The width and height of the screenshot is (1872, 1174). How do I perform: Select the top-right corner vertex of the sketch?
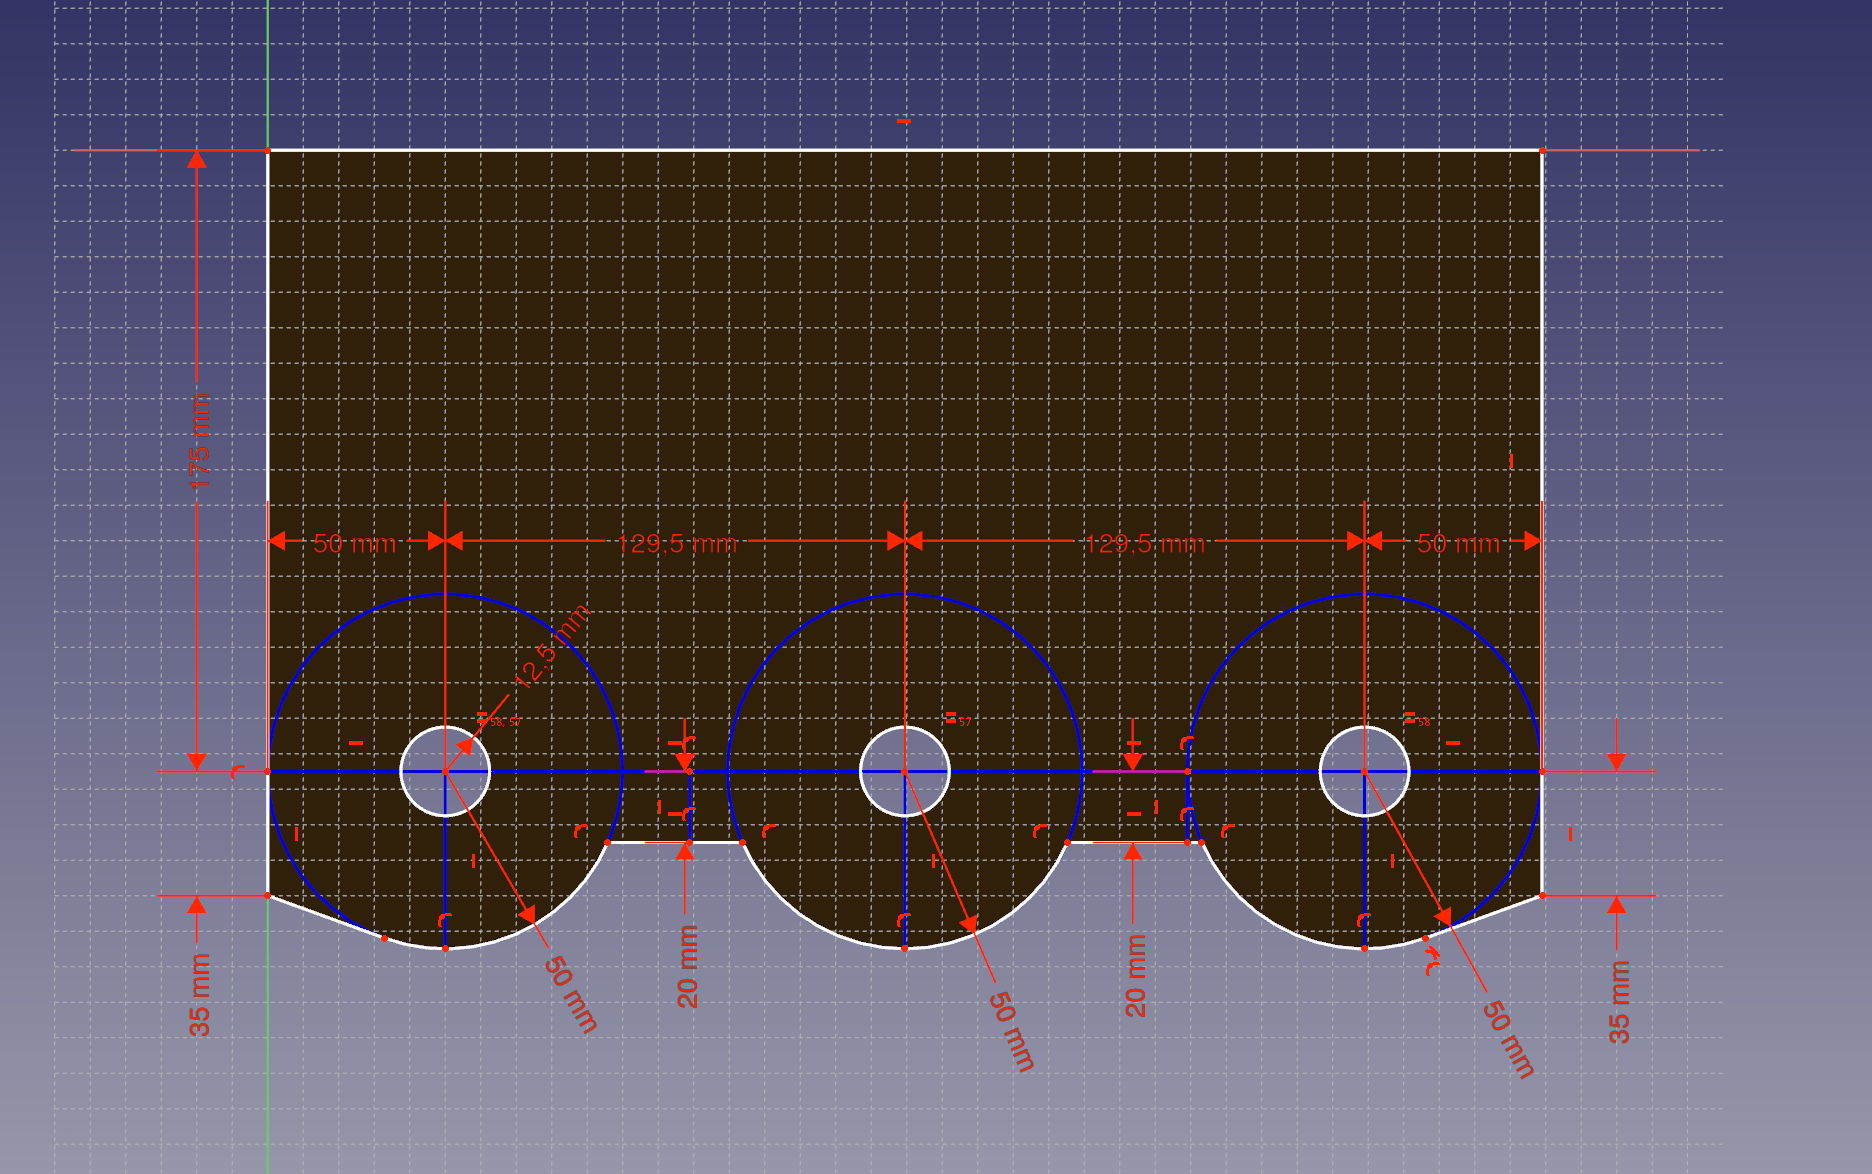tap(1542, 150)
